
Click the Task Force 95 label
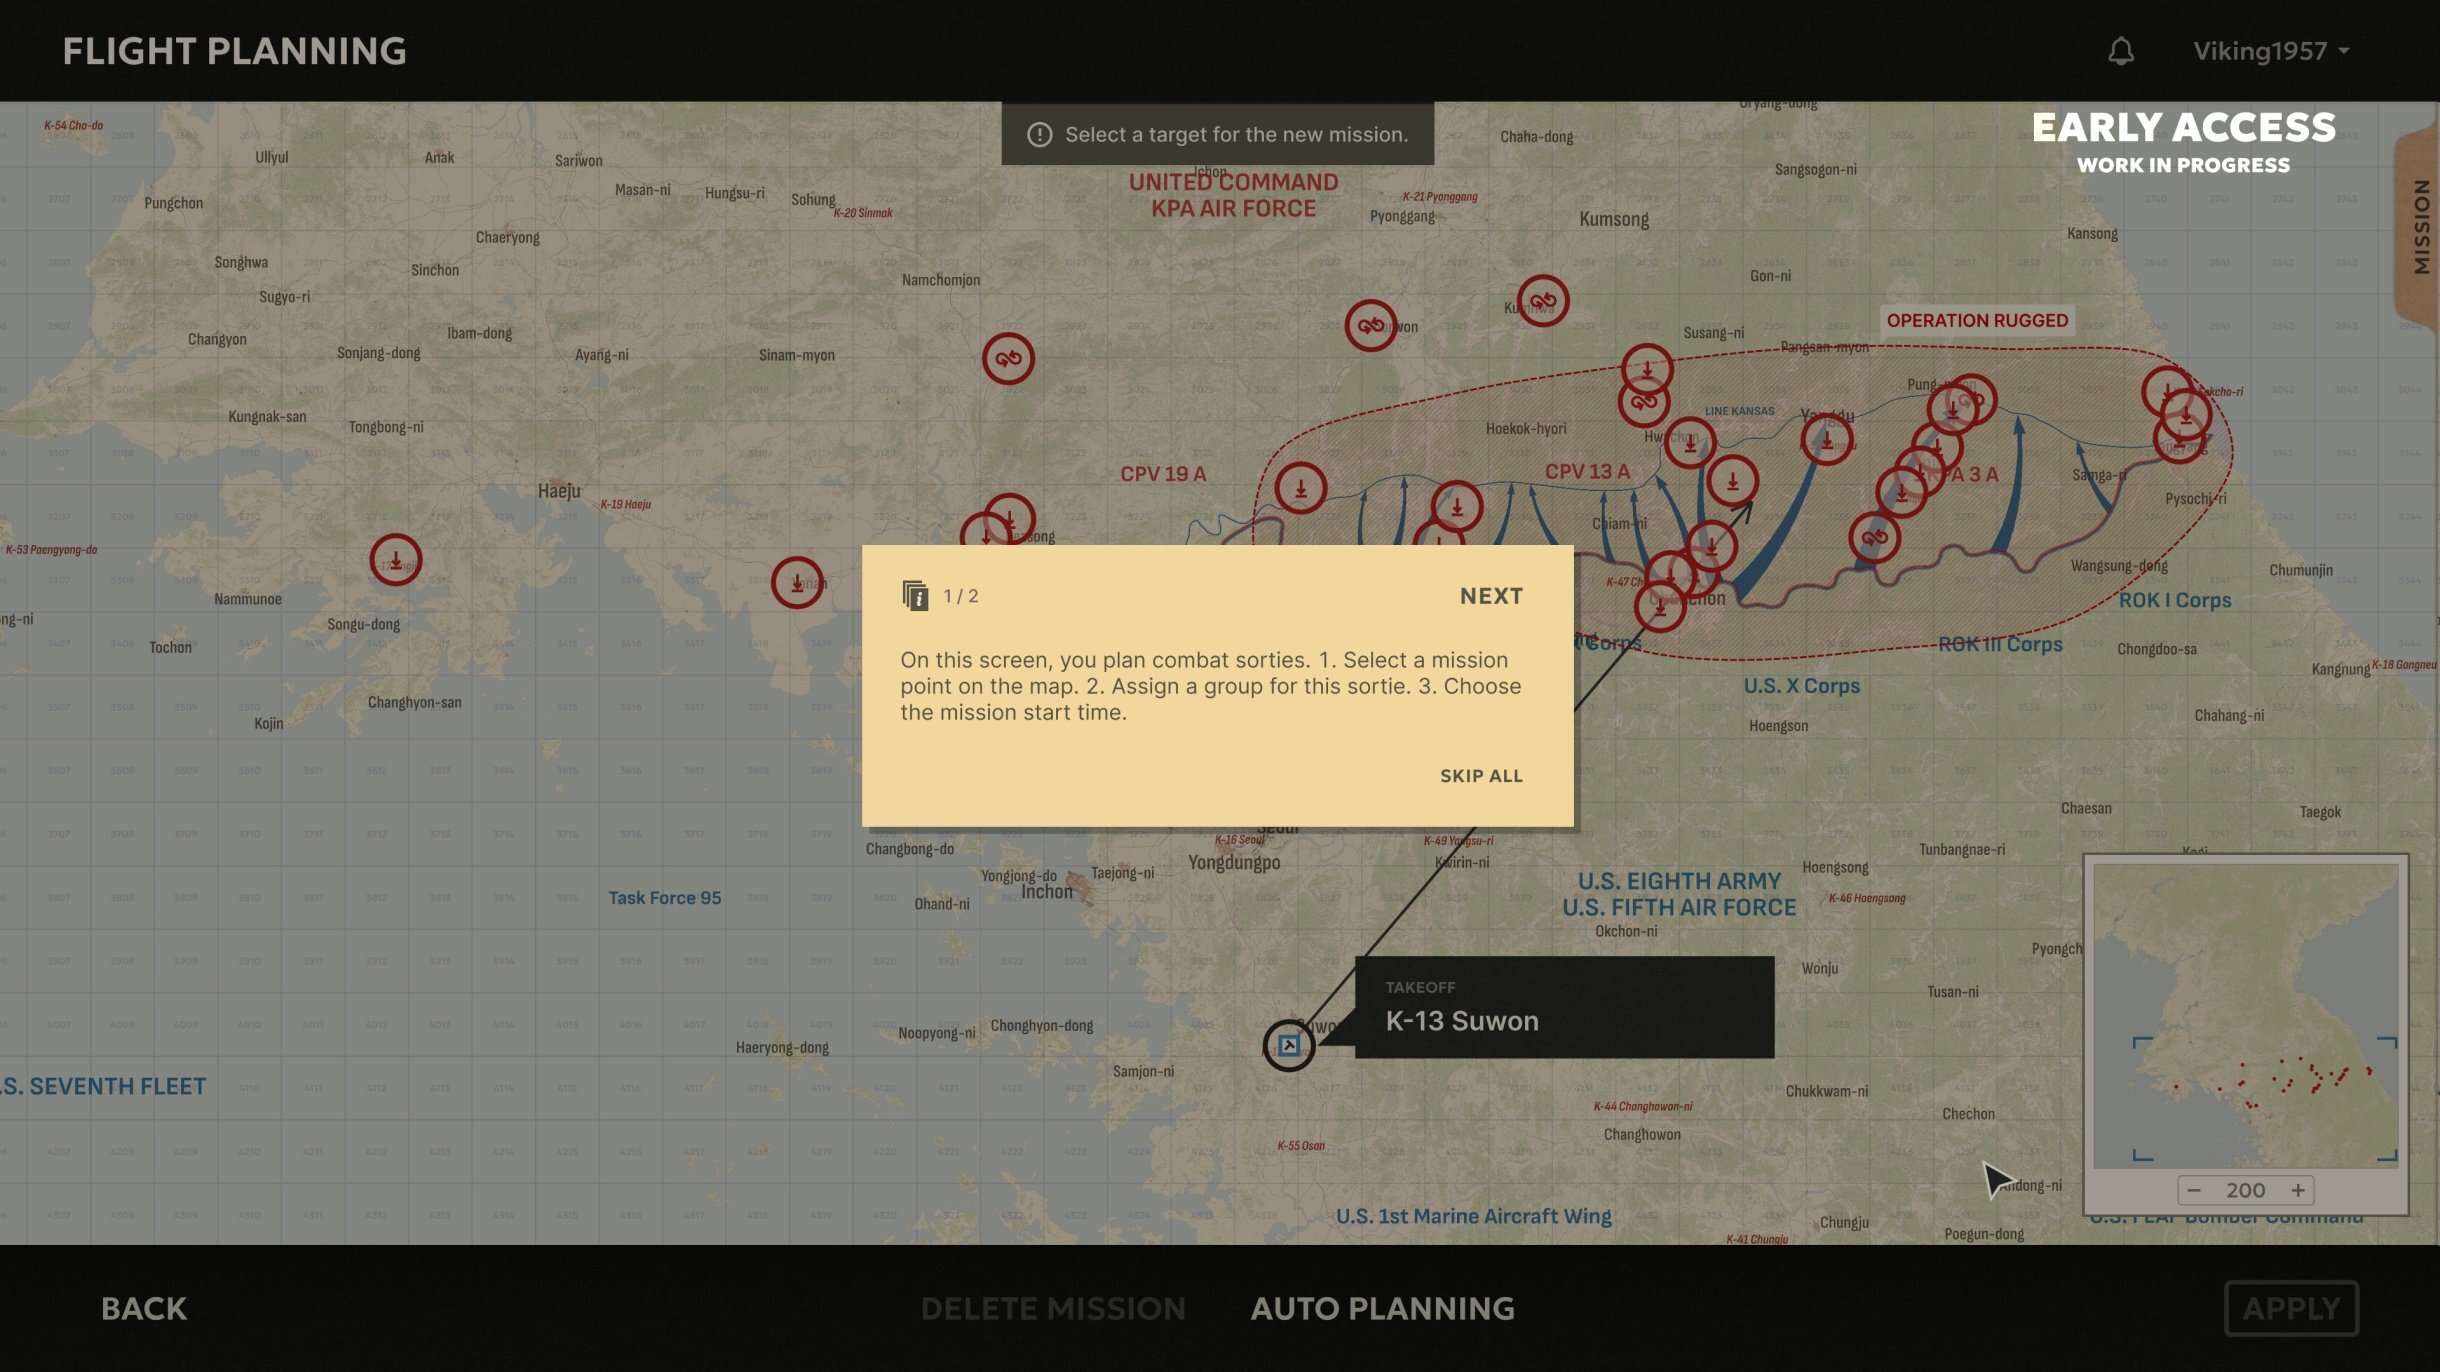pyautogui.click(x=665, y=898)
